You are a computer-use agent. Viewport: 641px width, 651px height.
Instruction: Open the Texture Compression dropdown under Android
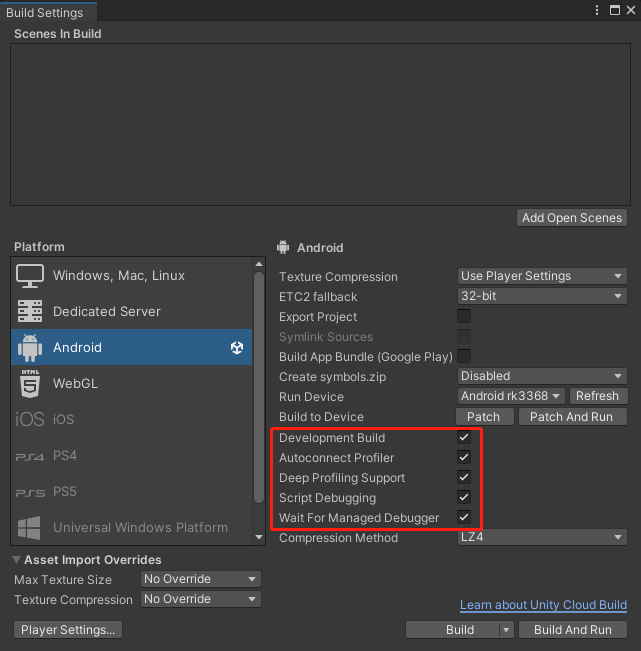(x=542, y=276)
